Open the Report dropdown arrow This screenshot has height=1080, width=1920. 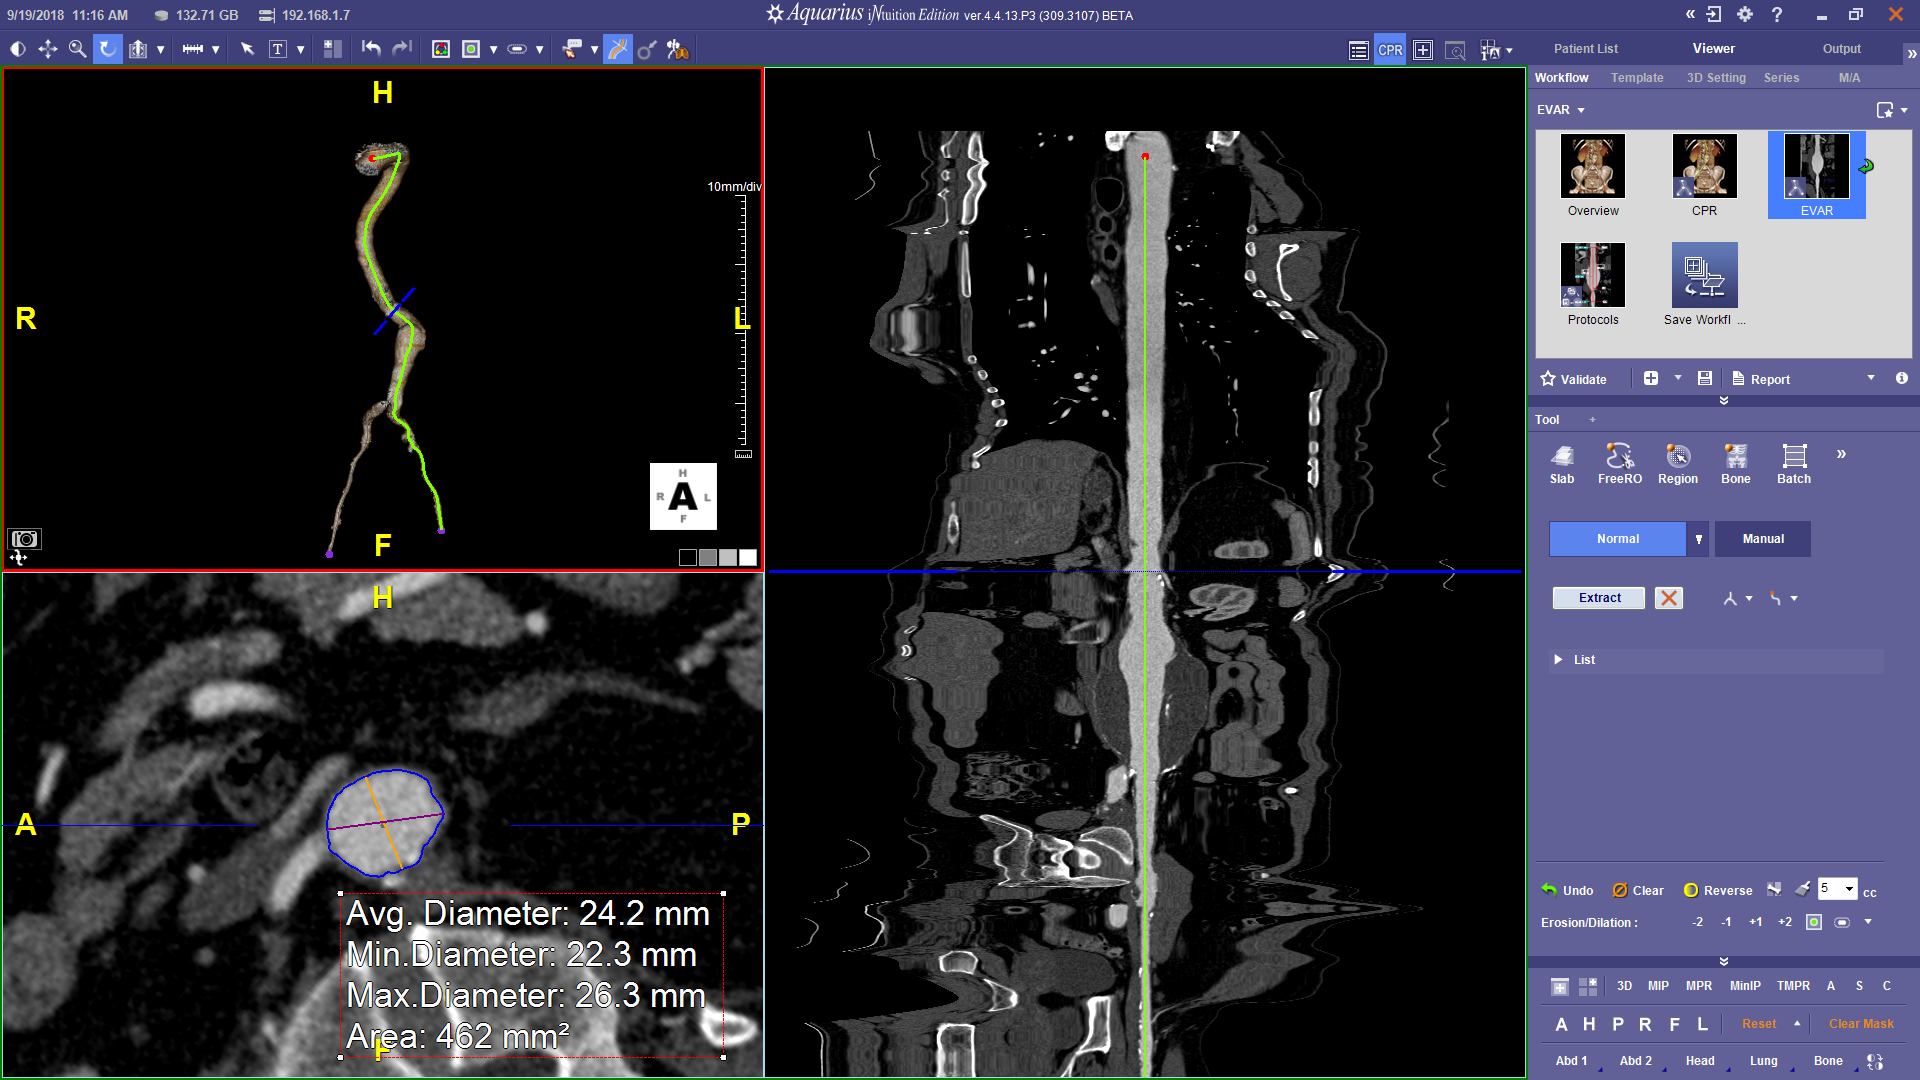(x=1871, y=378)
